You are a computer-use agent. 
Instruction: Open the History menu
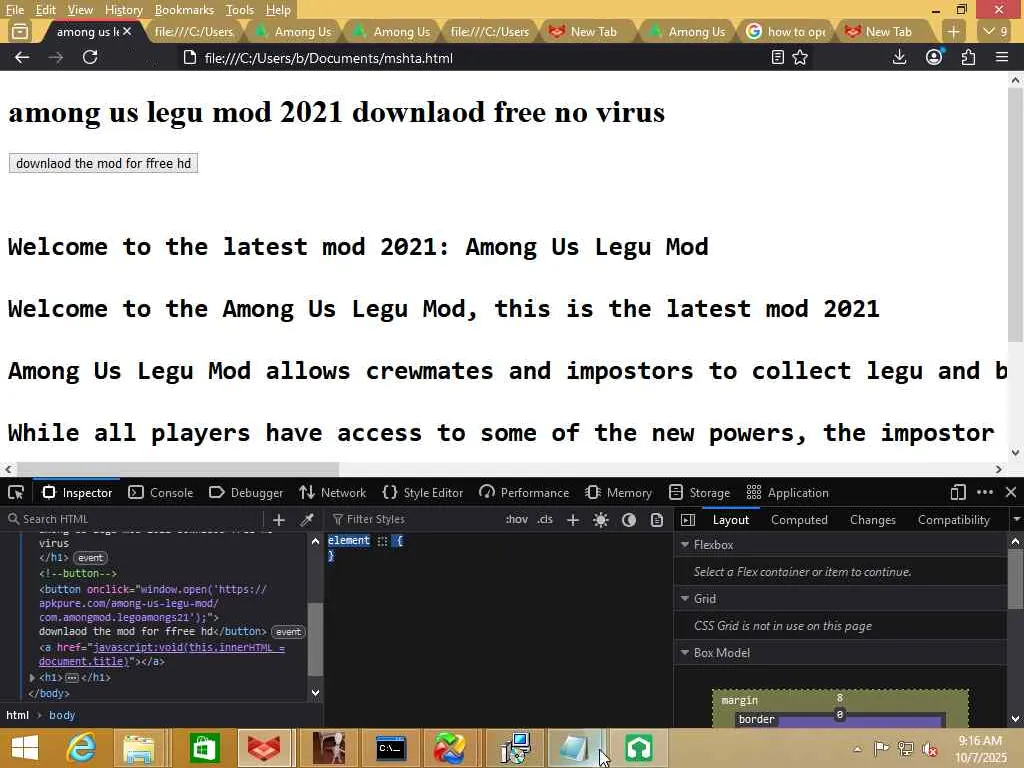[123, 10]
